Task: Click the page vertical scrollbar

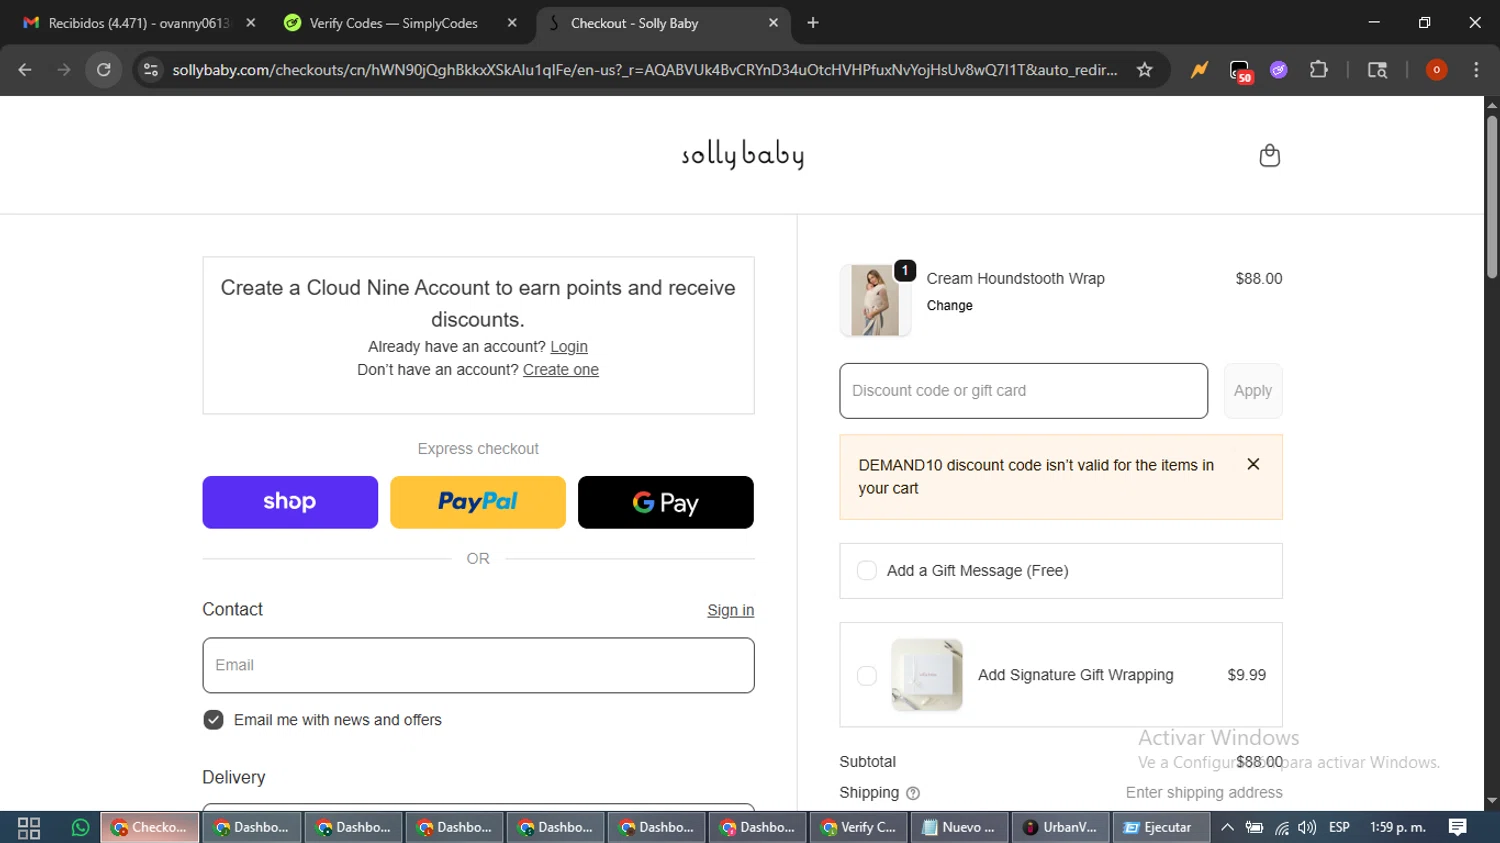Action: point(1492,197)
